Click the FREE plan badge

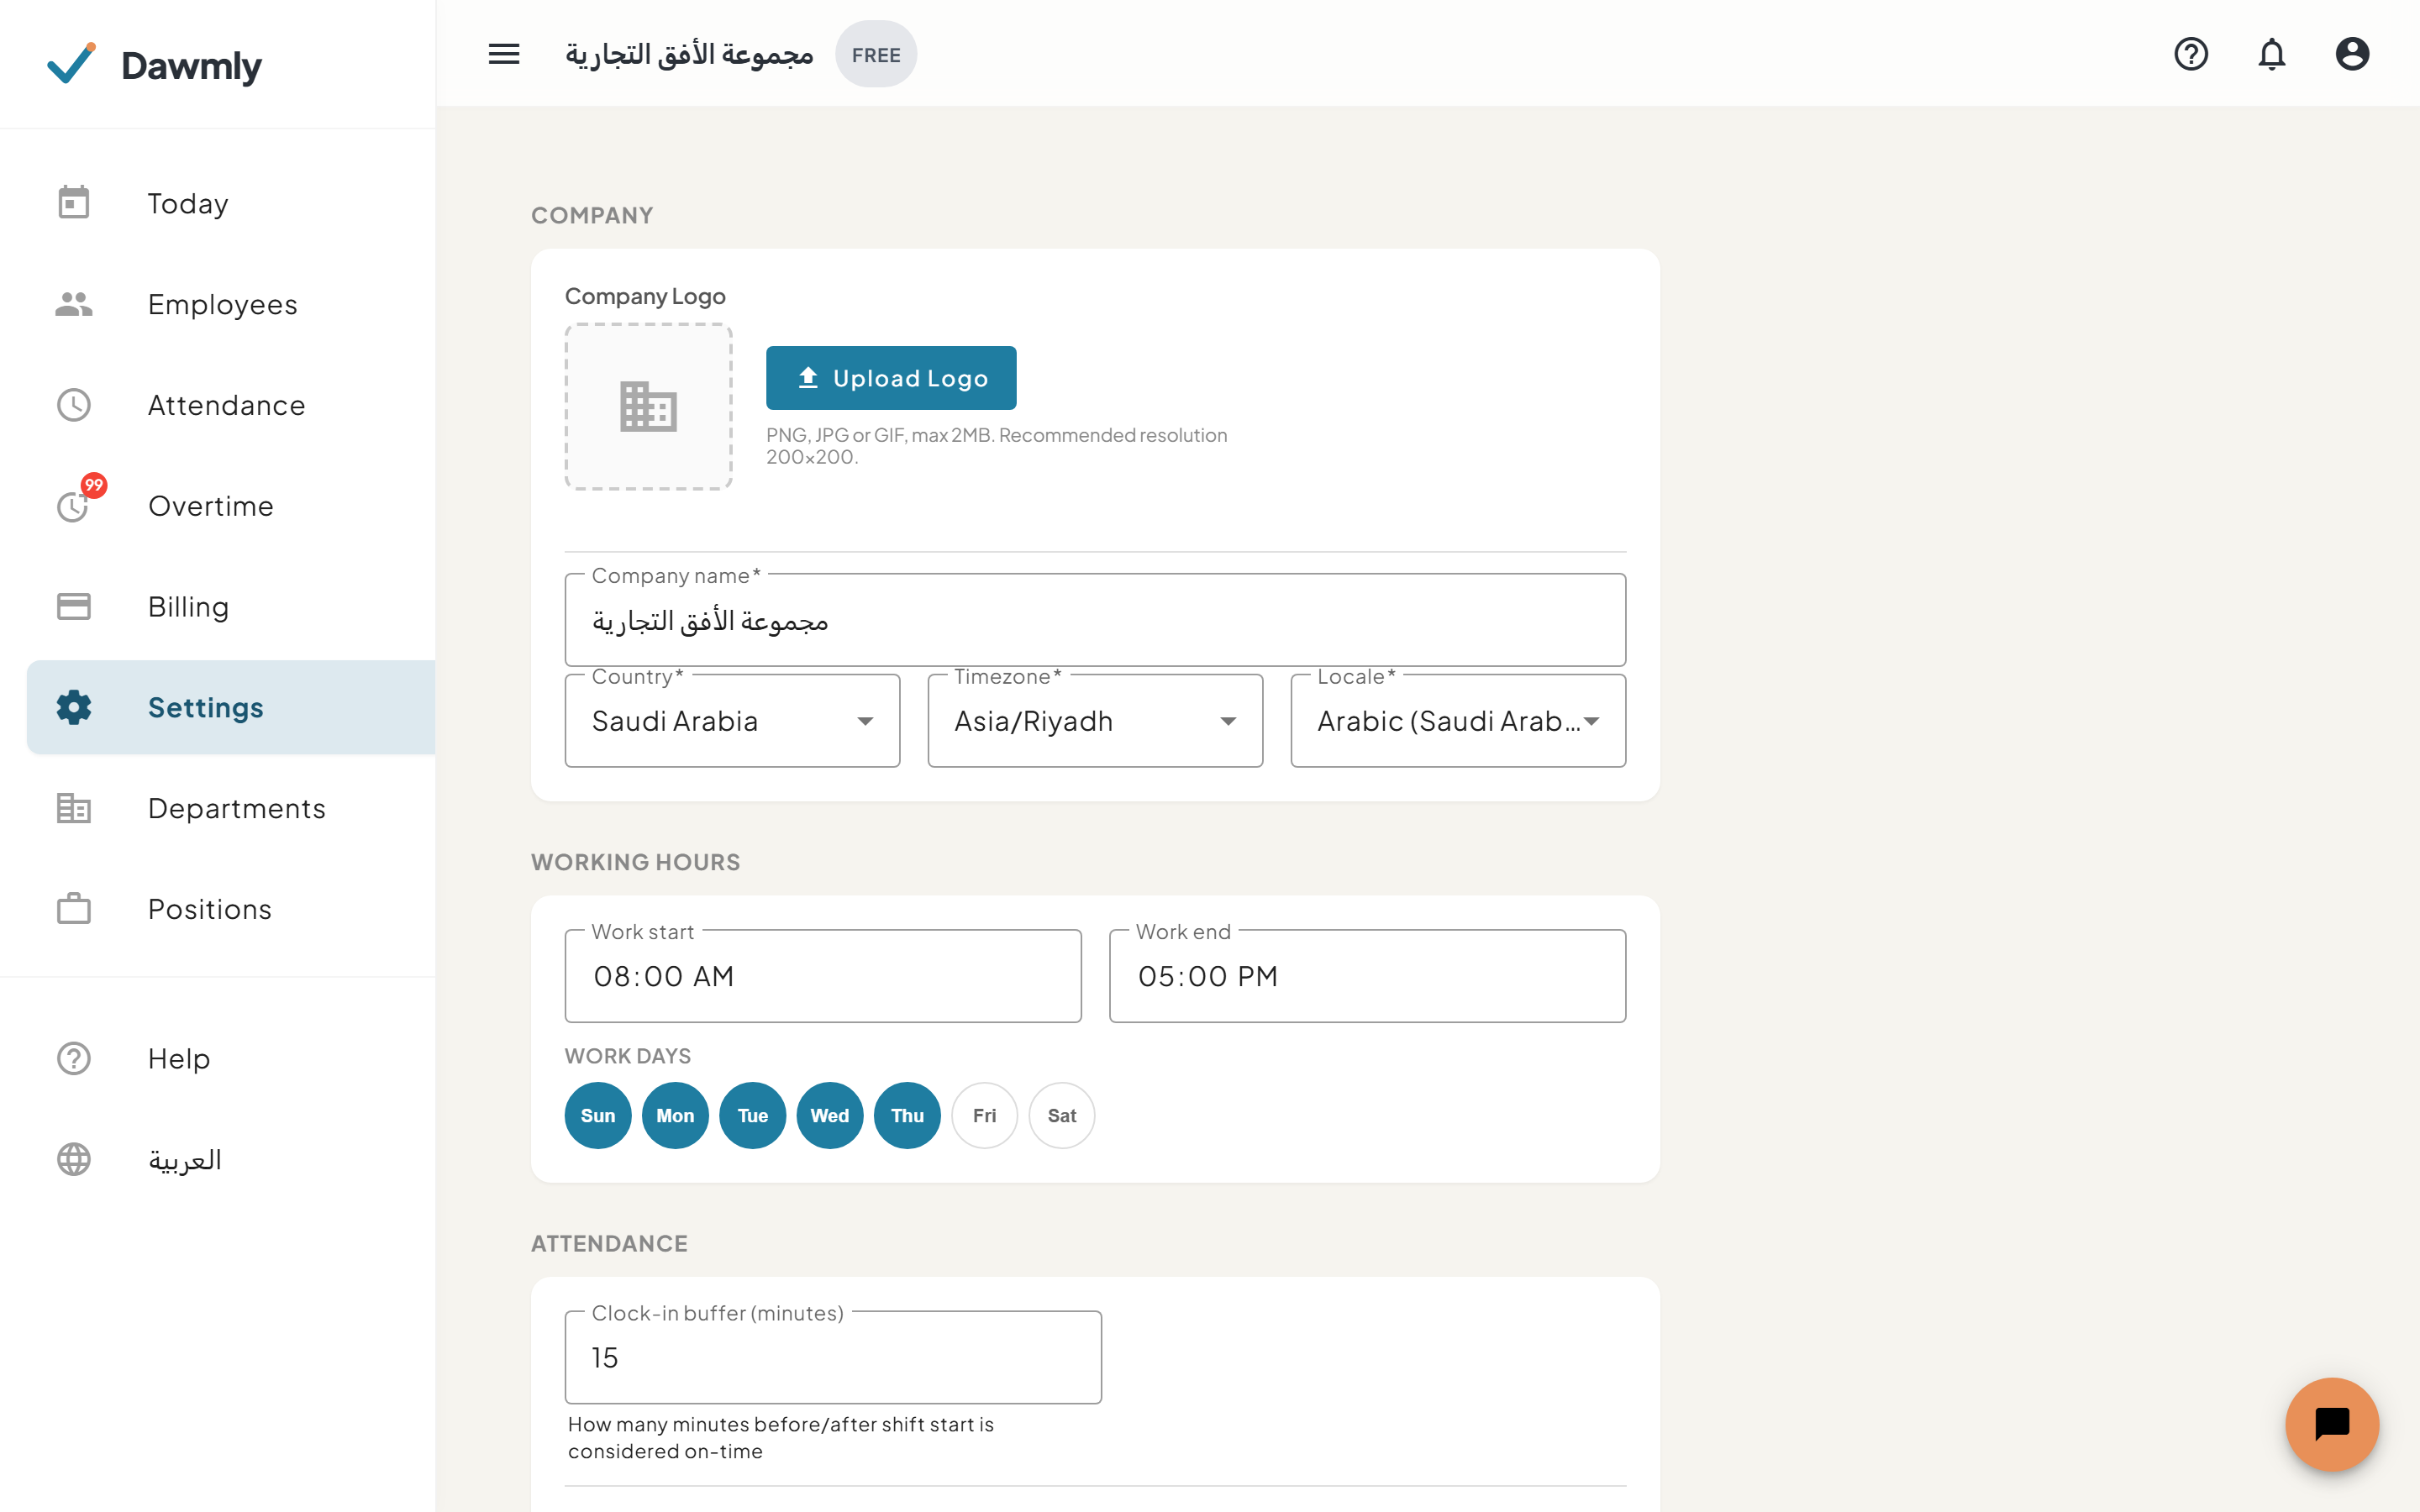876,54
